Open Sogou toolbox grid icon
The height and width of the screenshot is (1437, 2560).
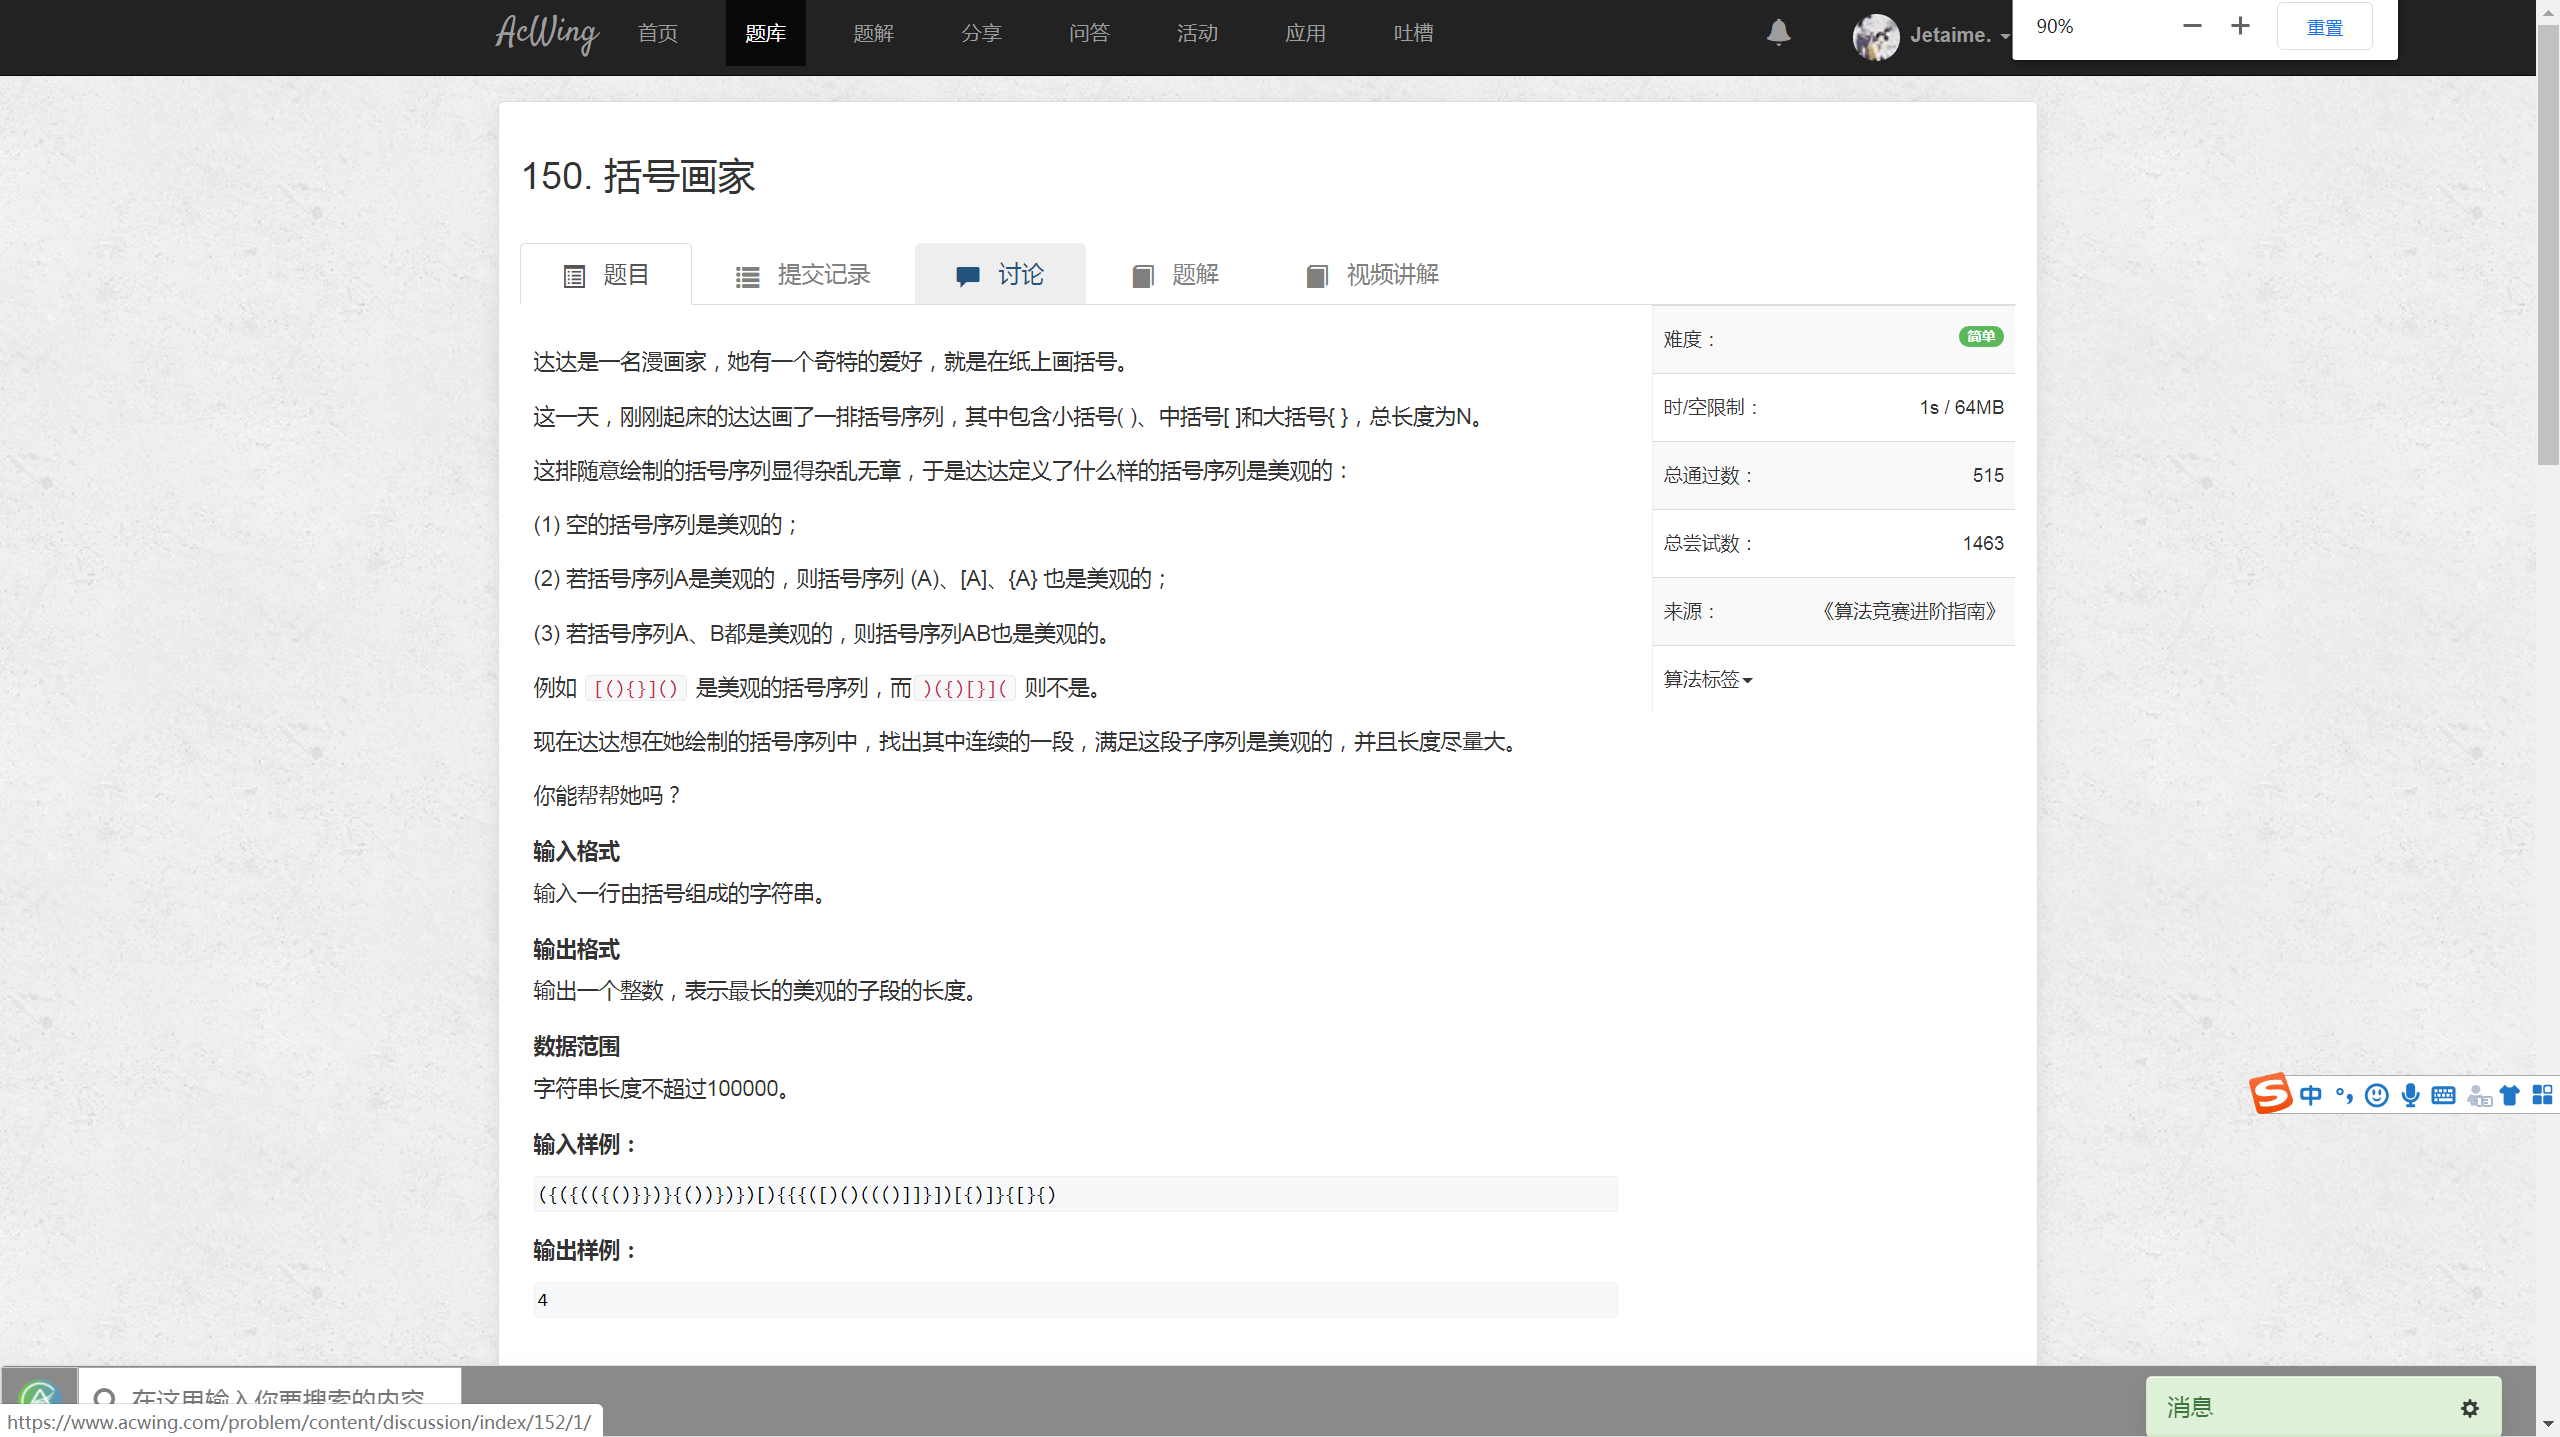[x=2542, y=1095]
